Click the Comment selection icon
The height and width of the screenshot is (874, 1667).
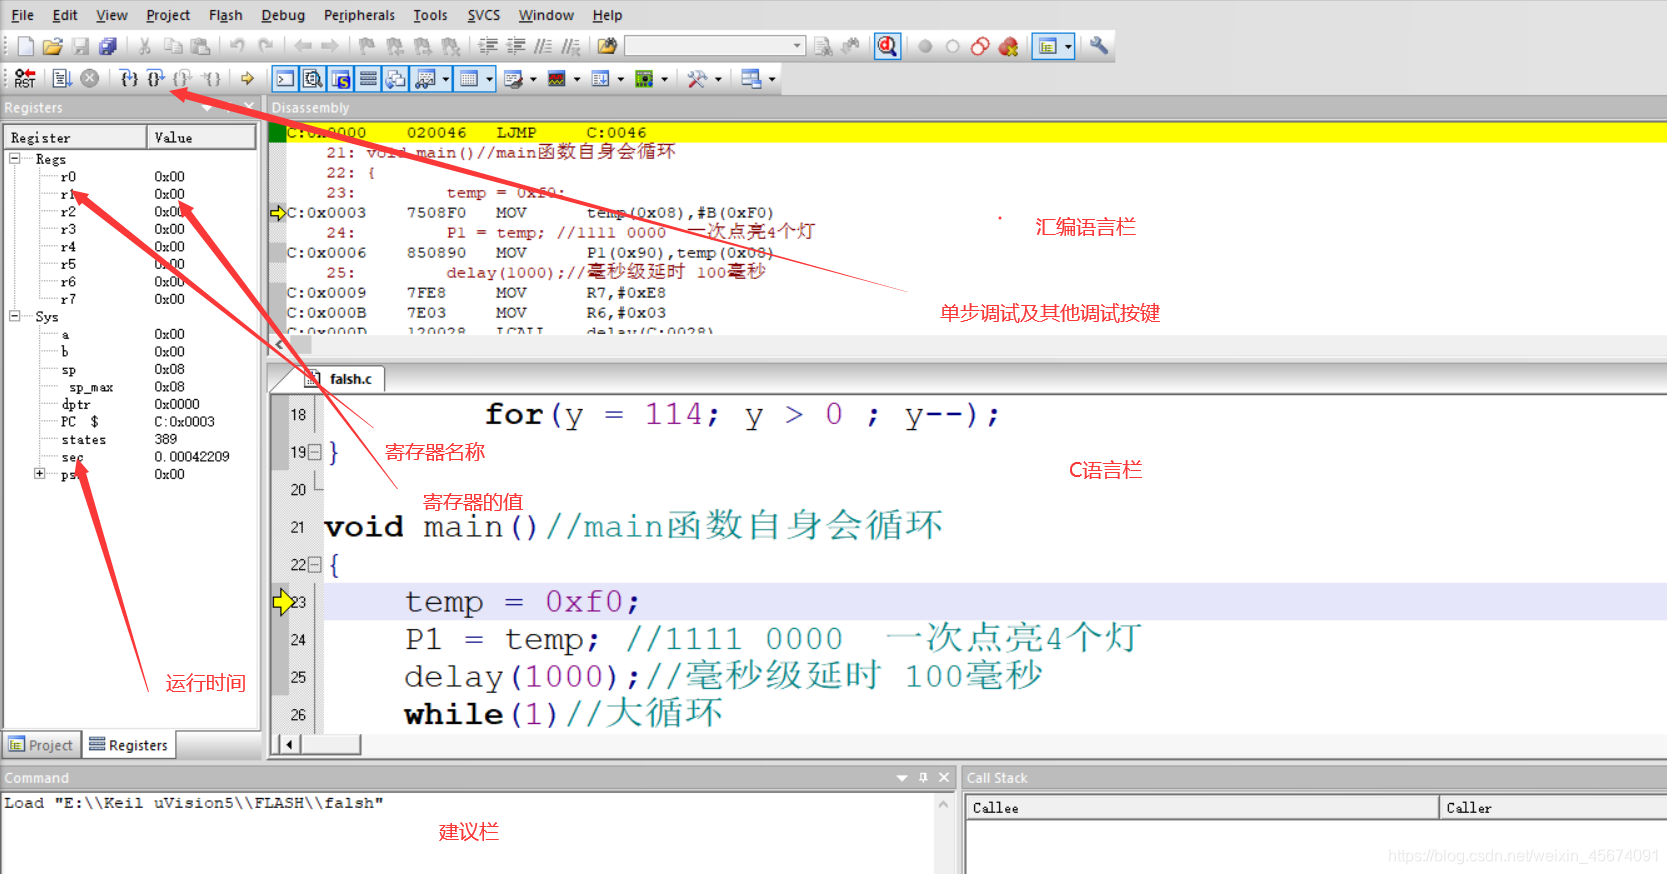543,46
